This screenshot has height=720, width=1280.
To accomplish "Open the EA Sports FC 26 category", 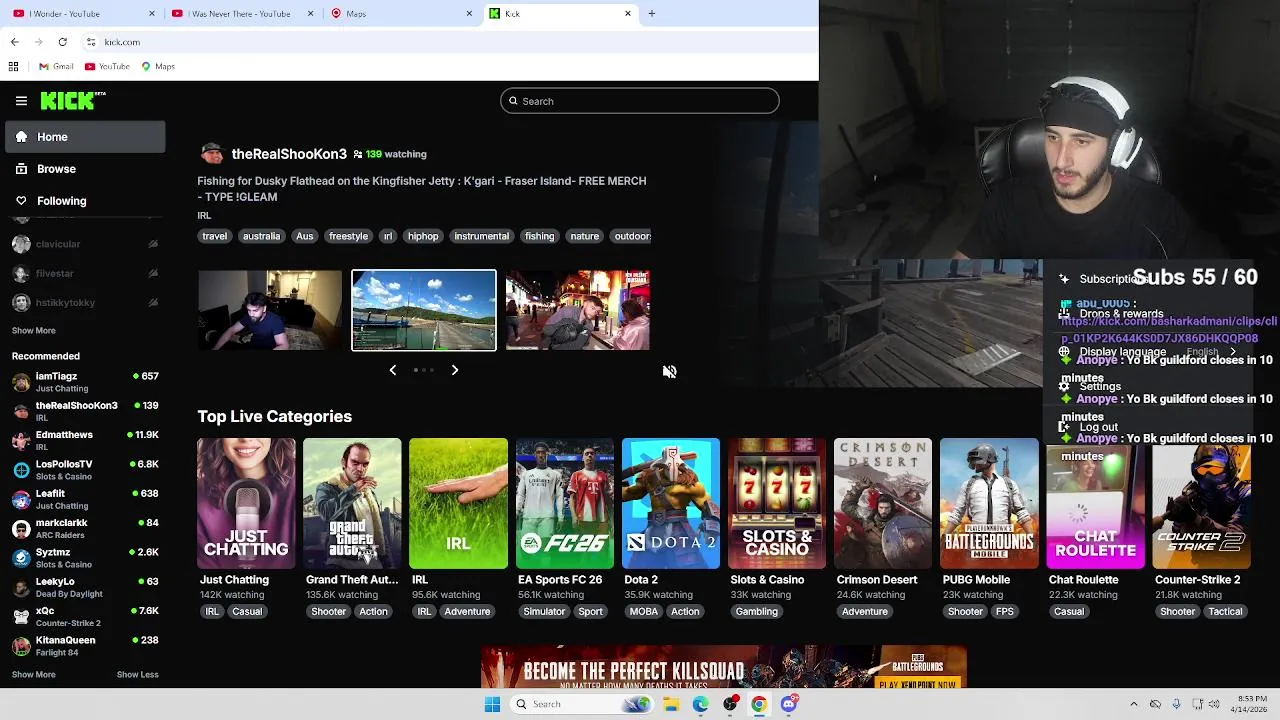I will pyautogui.click(x=565, y=504).
